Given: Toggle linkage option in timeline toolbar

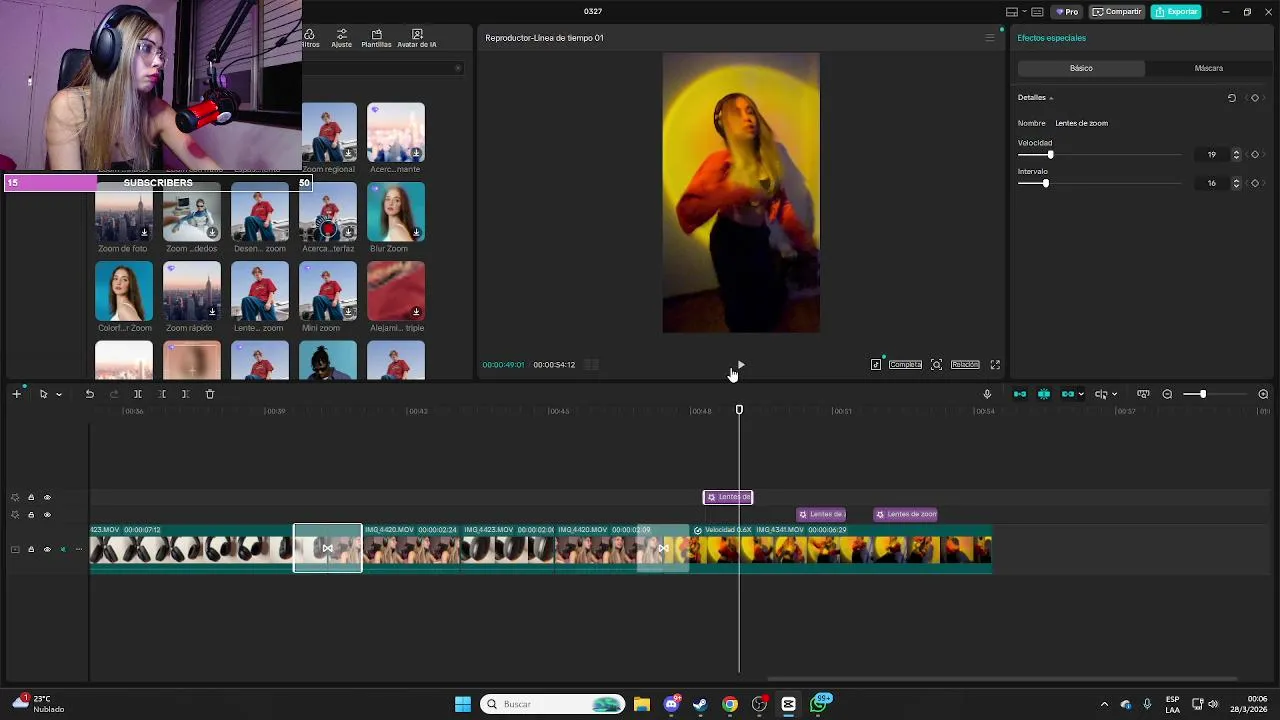Looking at the screenshot, I should point(1067,394).
